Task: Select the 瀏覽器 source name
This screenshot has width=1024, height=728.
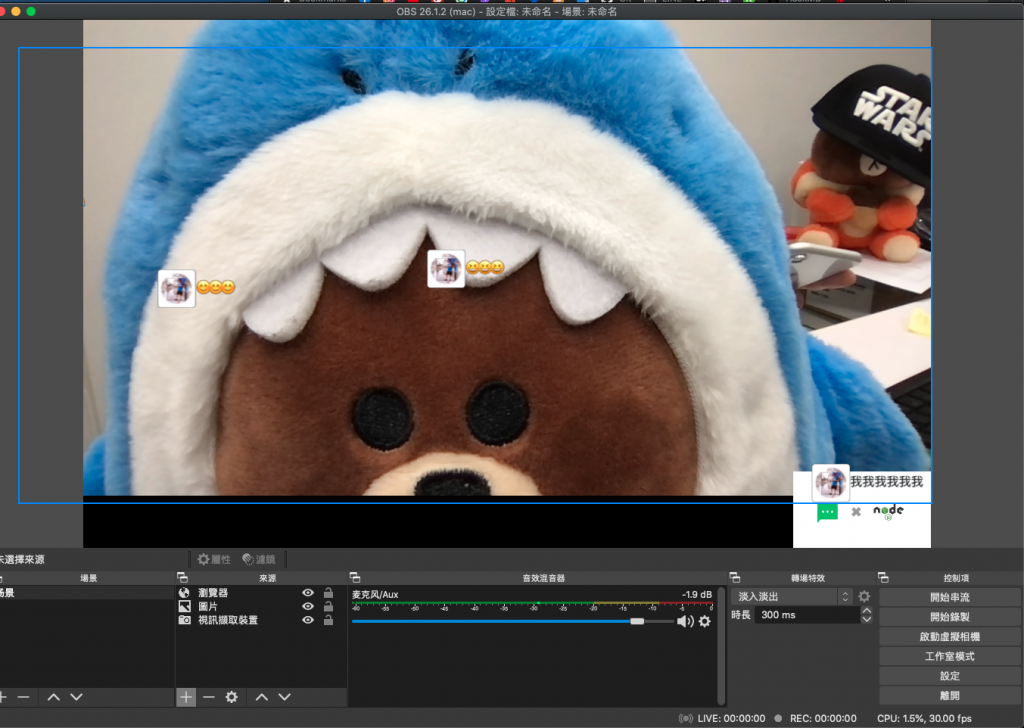Action: tap(213, 593)
